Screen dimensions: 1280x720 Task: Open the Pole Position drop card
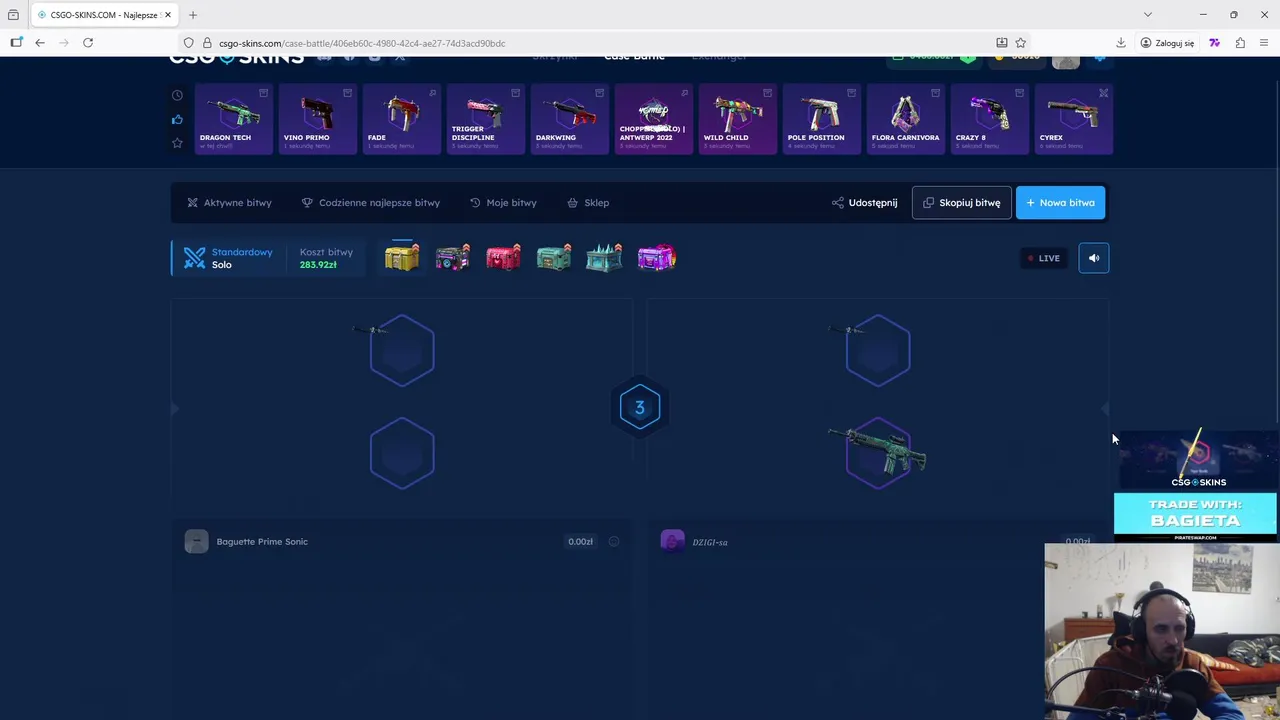pyautogui.click(x=822, y=119)
